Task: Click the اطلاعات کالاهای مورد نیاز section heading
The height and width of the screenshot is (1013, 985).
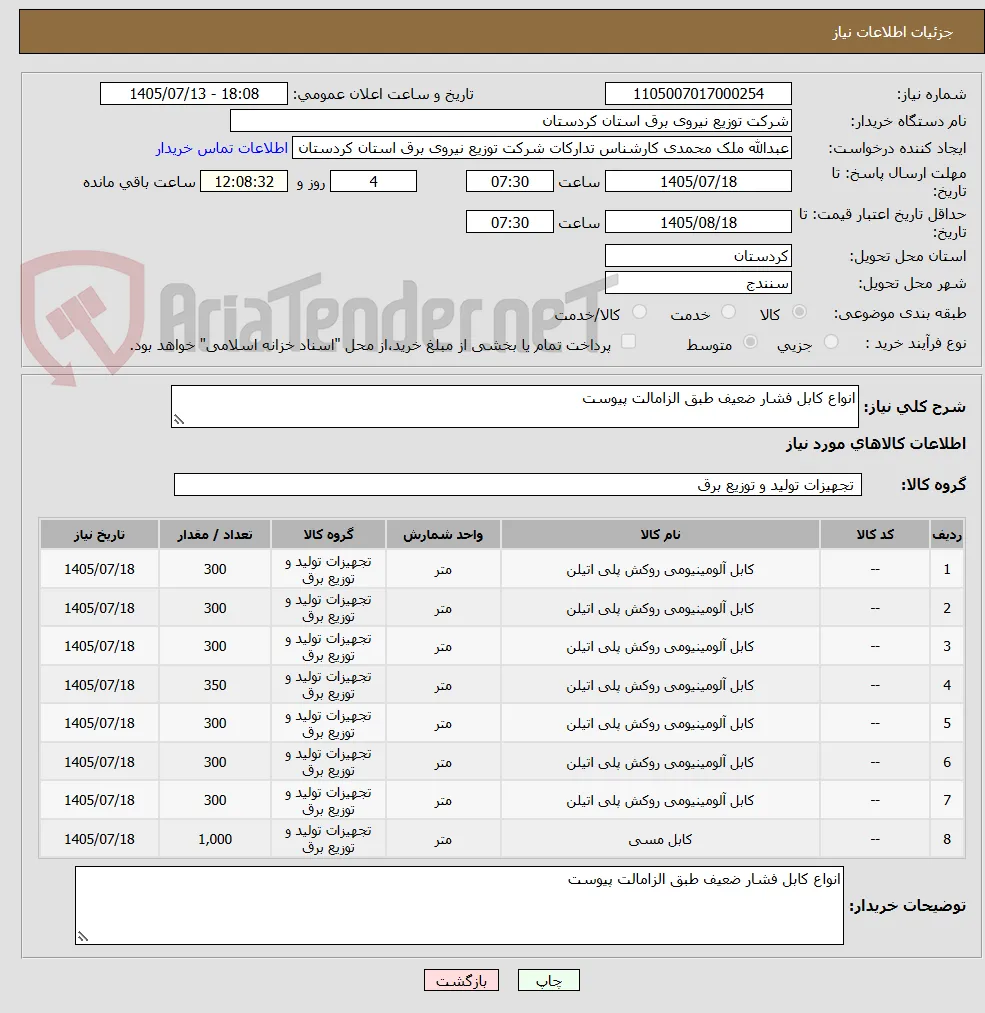Action: click(875, 444)
